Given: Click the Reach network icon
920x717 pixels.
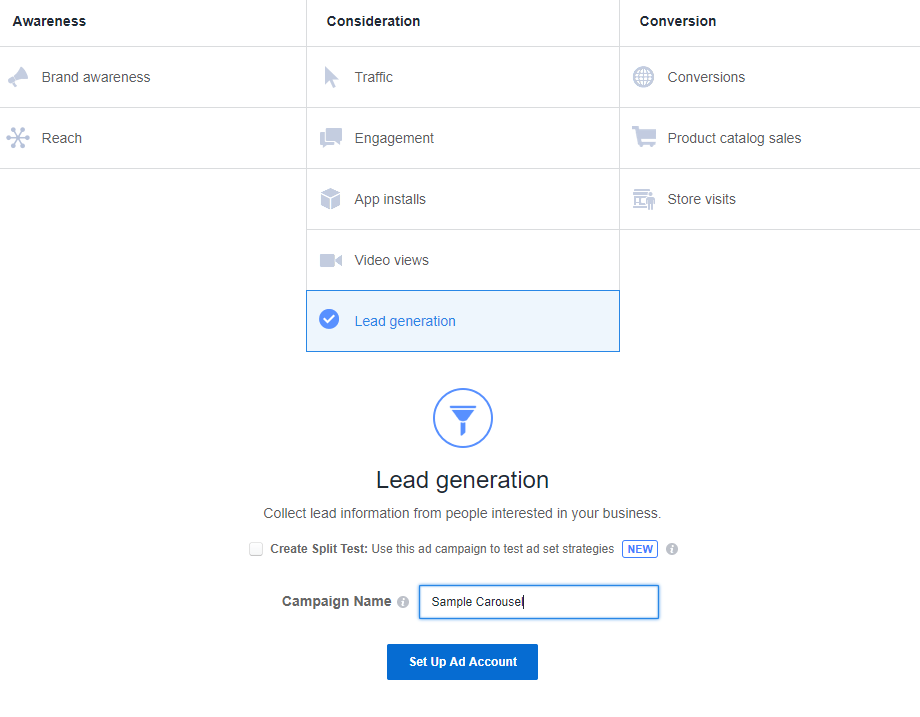Looking at the screenshot, I should (18, 138).
